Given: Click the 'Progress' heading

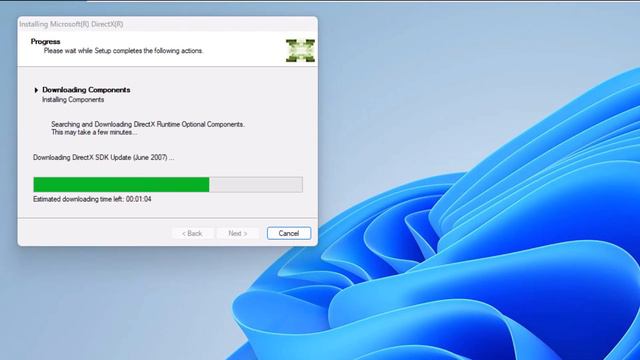Looking at the screenshot, I should point(45,42).
